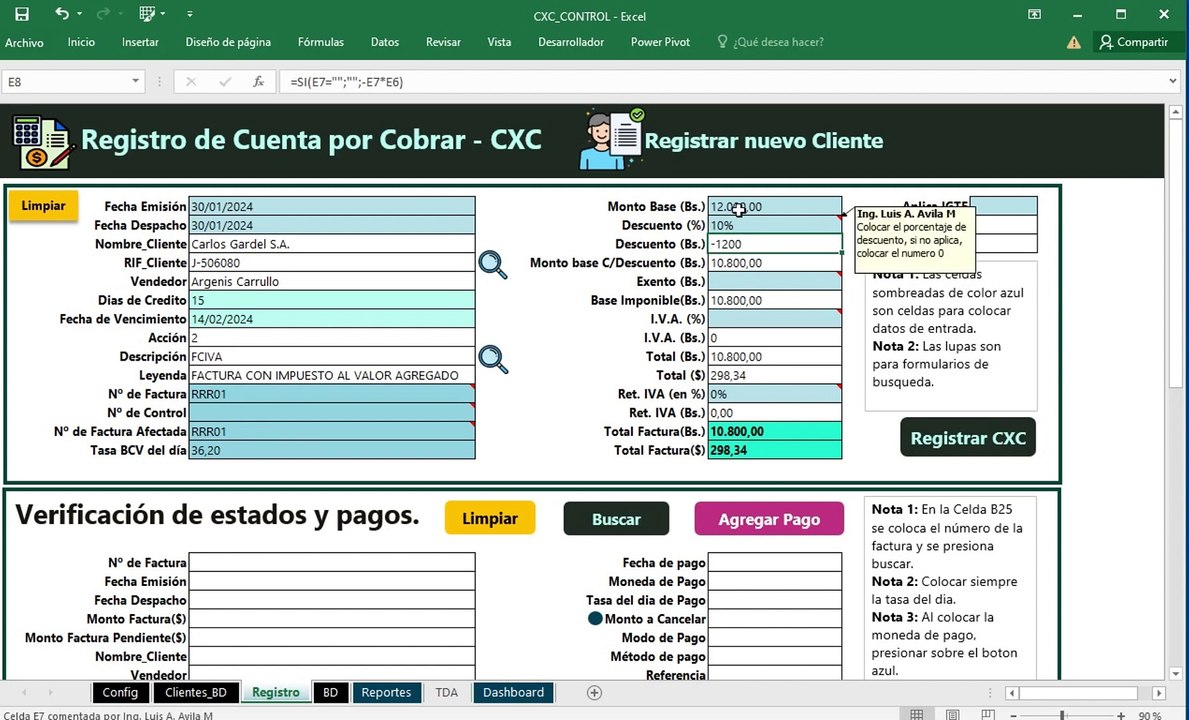Adjust the zoom slider in status bar
Screen dimensions: 1189x720
tap(1062, 715)
